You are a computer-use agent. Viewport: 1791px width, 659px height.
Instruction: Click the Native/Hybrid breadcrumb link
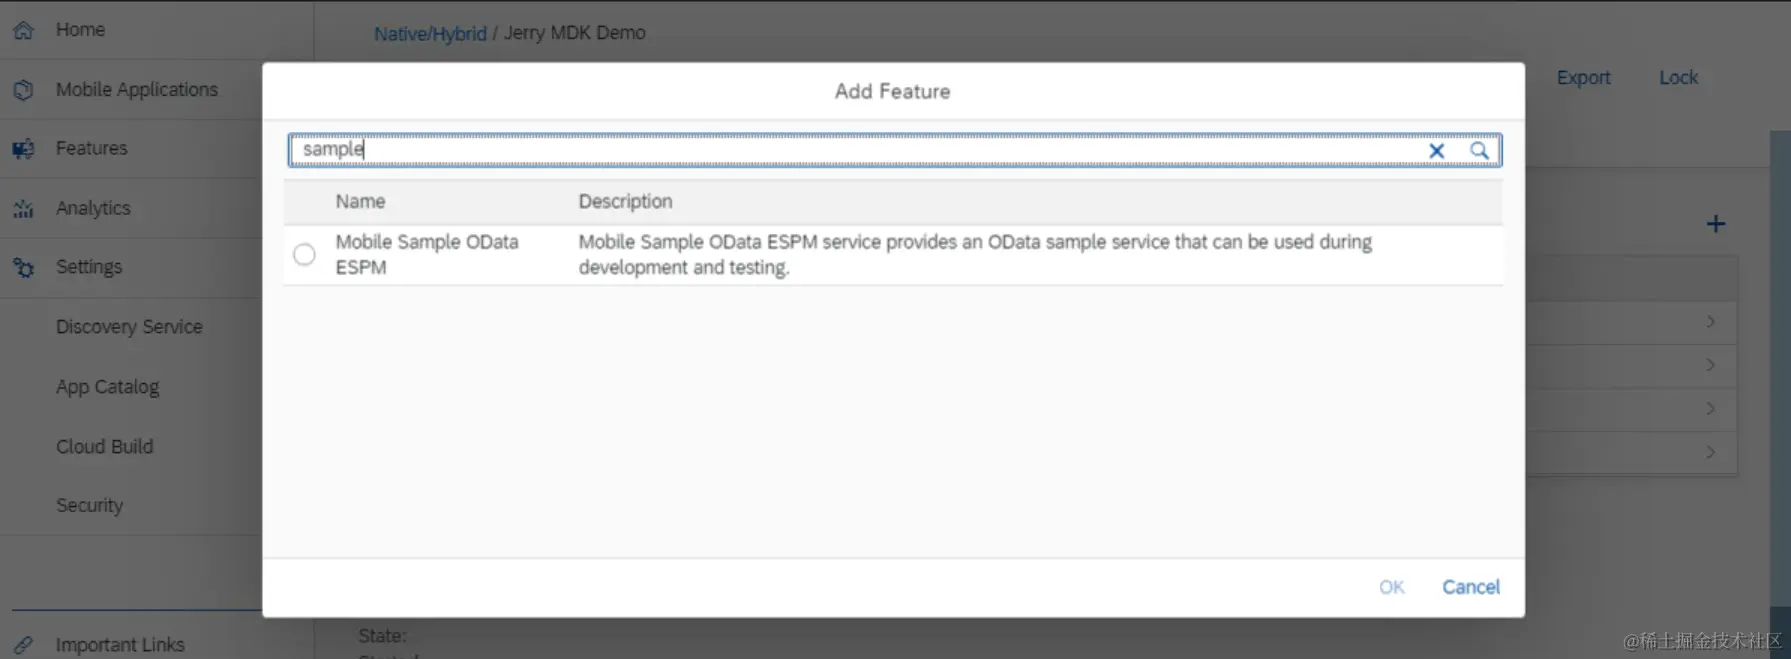[430, 33]
